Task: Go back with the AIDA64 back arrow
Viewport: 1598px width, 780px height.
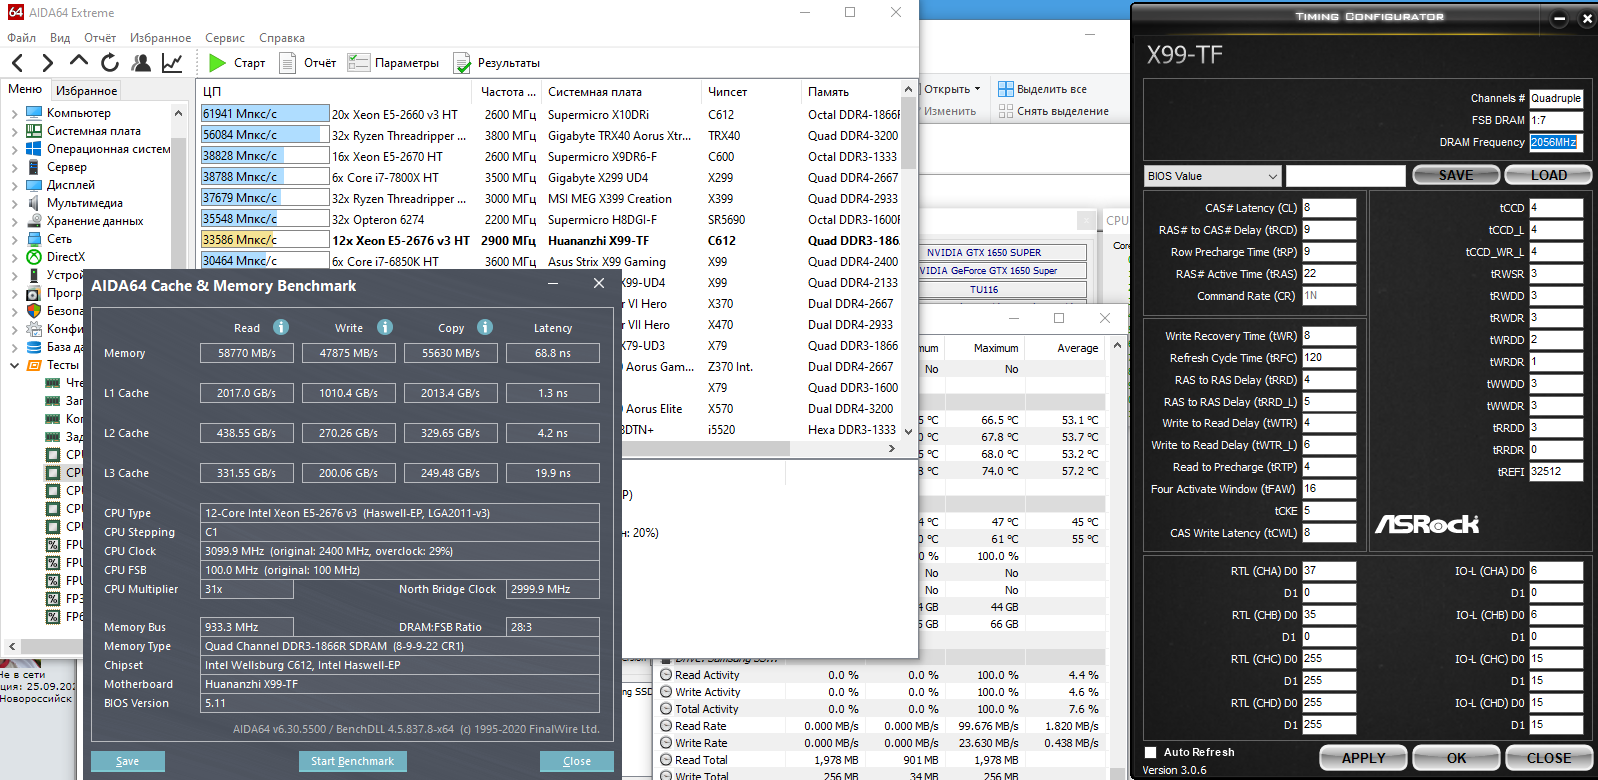Action: point(18,63)
